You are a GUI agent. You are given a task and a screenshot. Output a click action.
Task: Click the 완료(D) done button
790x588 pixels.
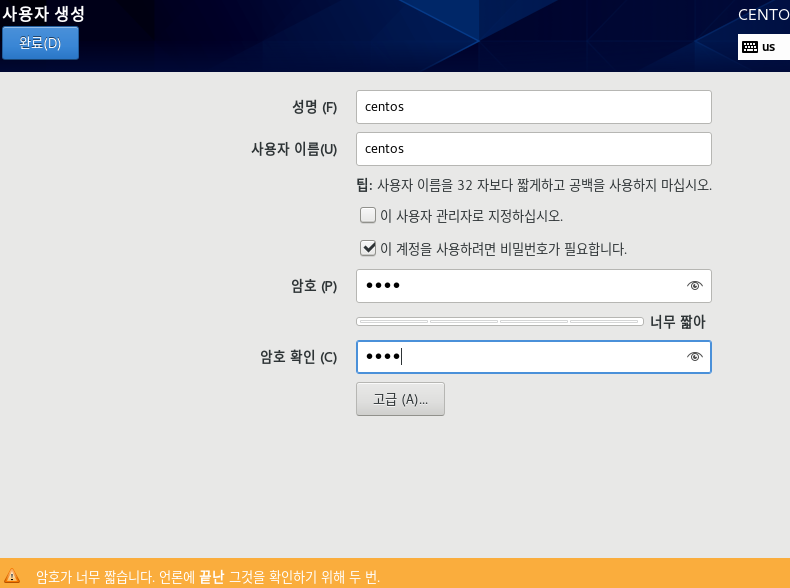(40, 43)
